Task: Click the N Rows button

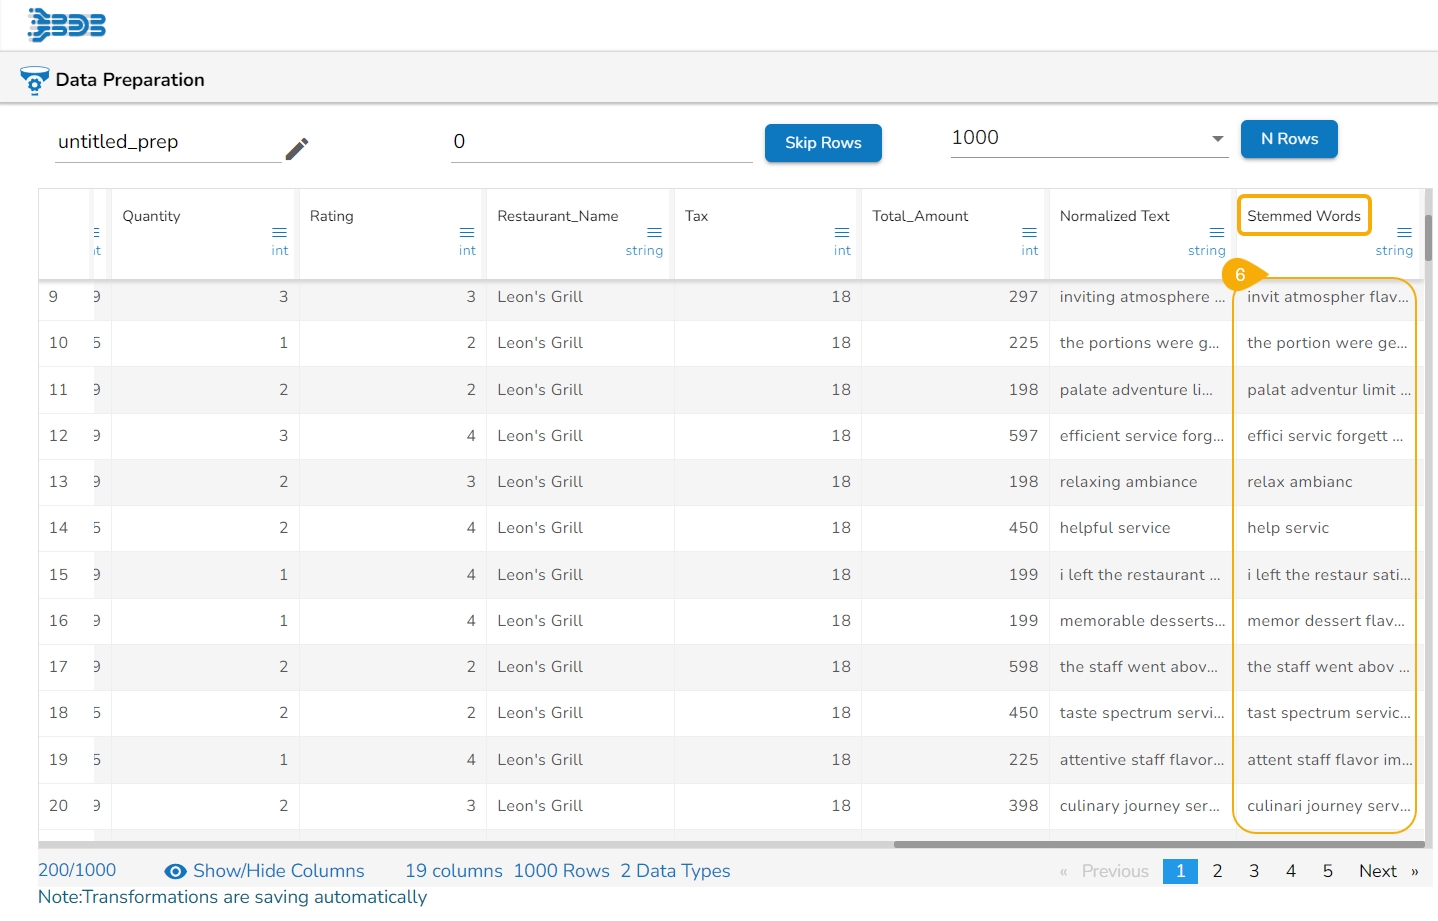Action: [1289, 139]
